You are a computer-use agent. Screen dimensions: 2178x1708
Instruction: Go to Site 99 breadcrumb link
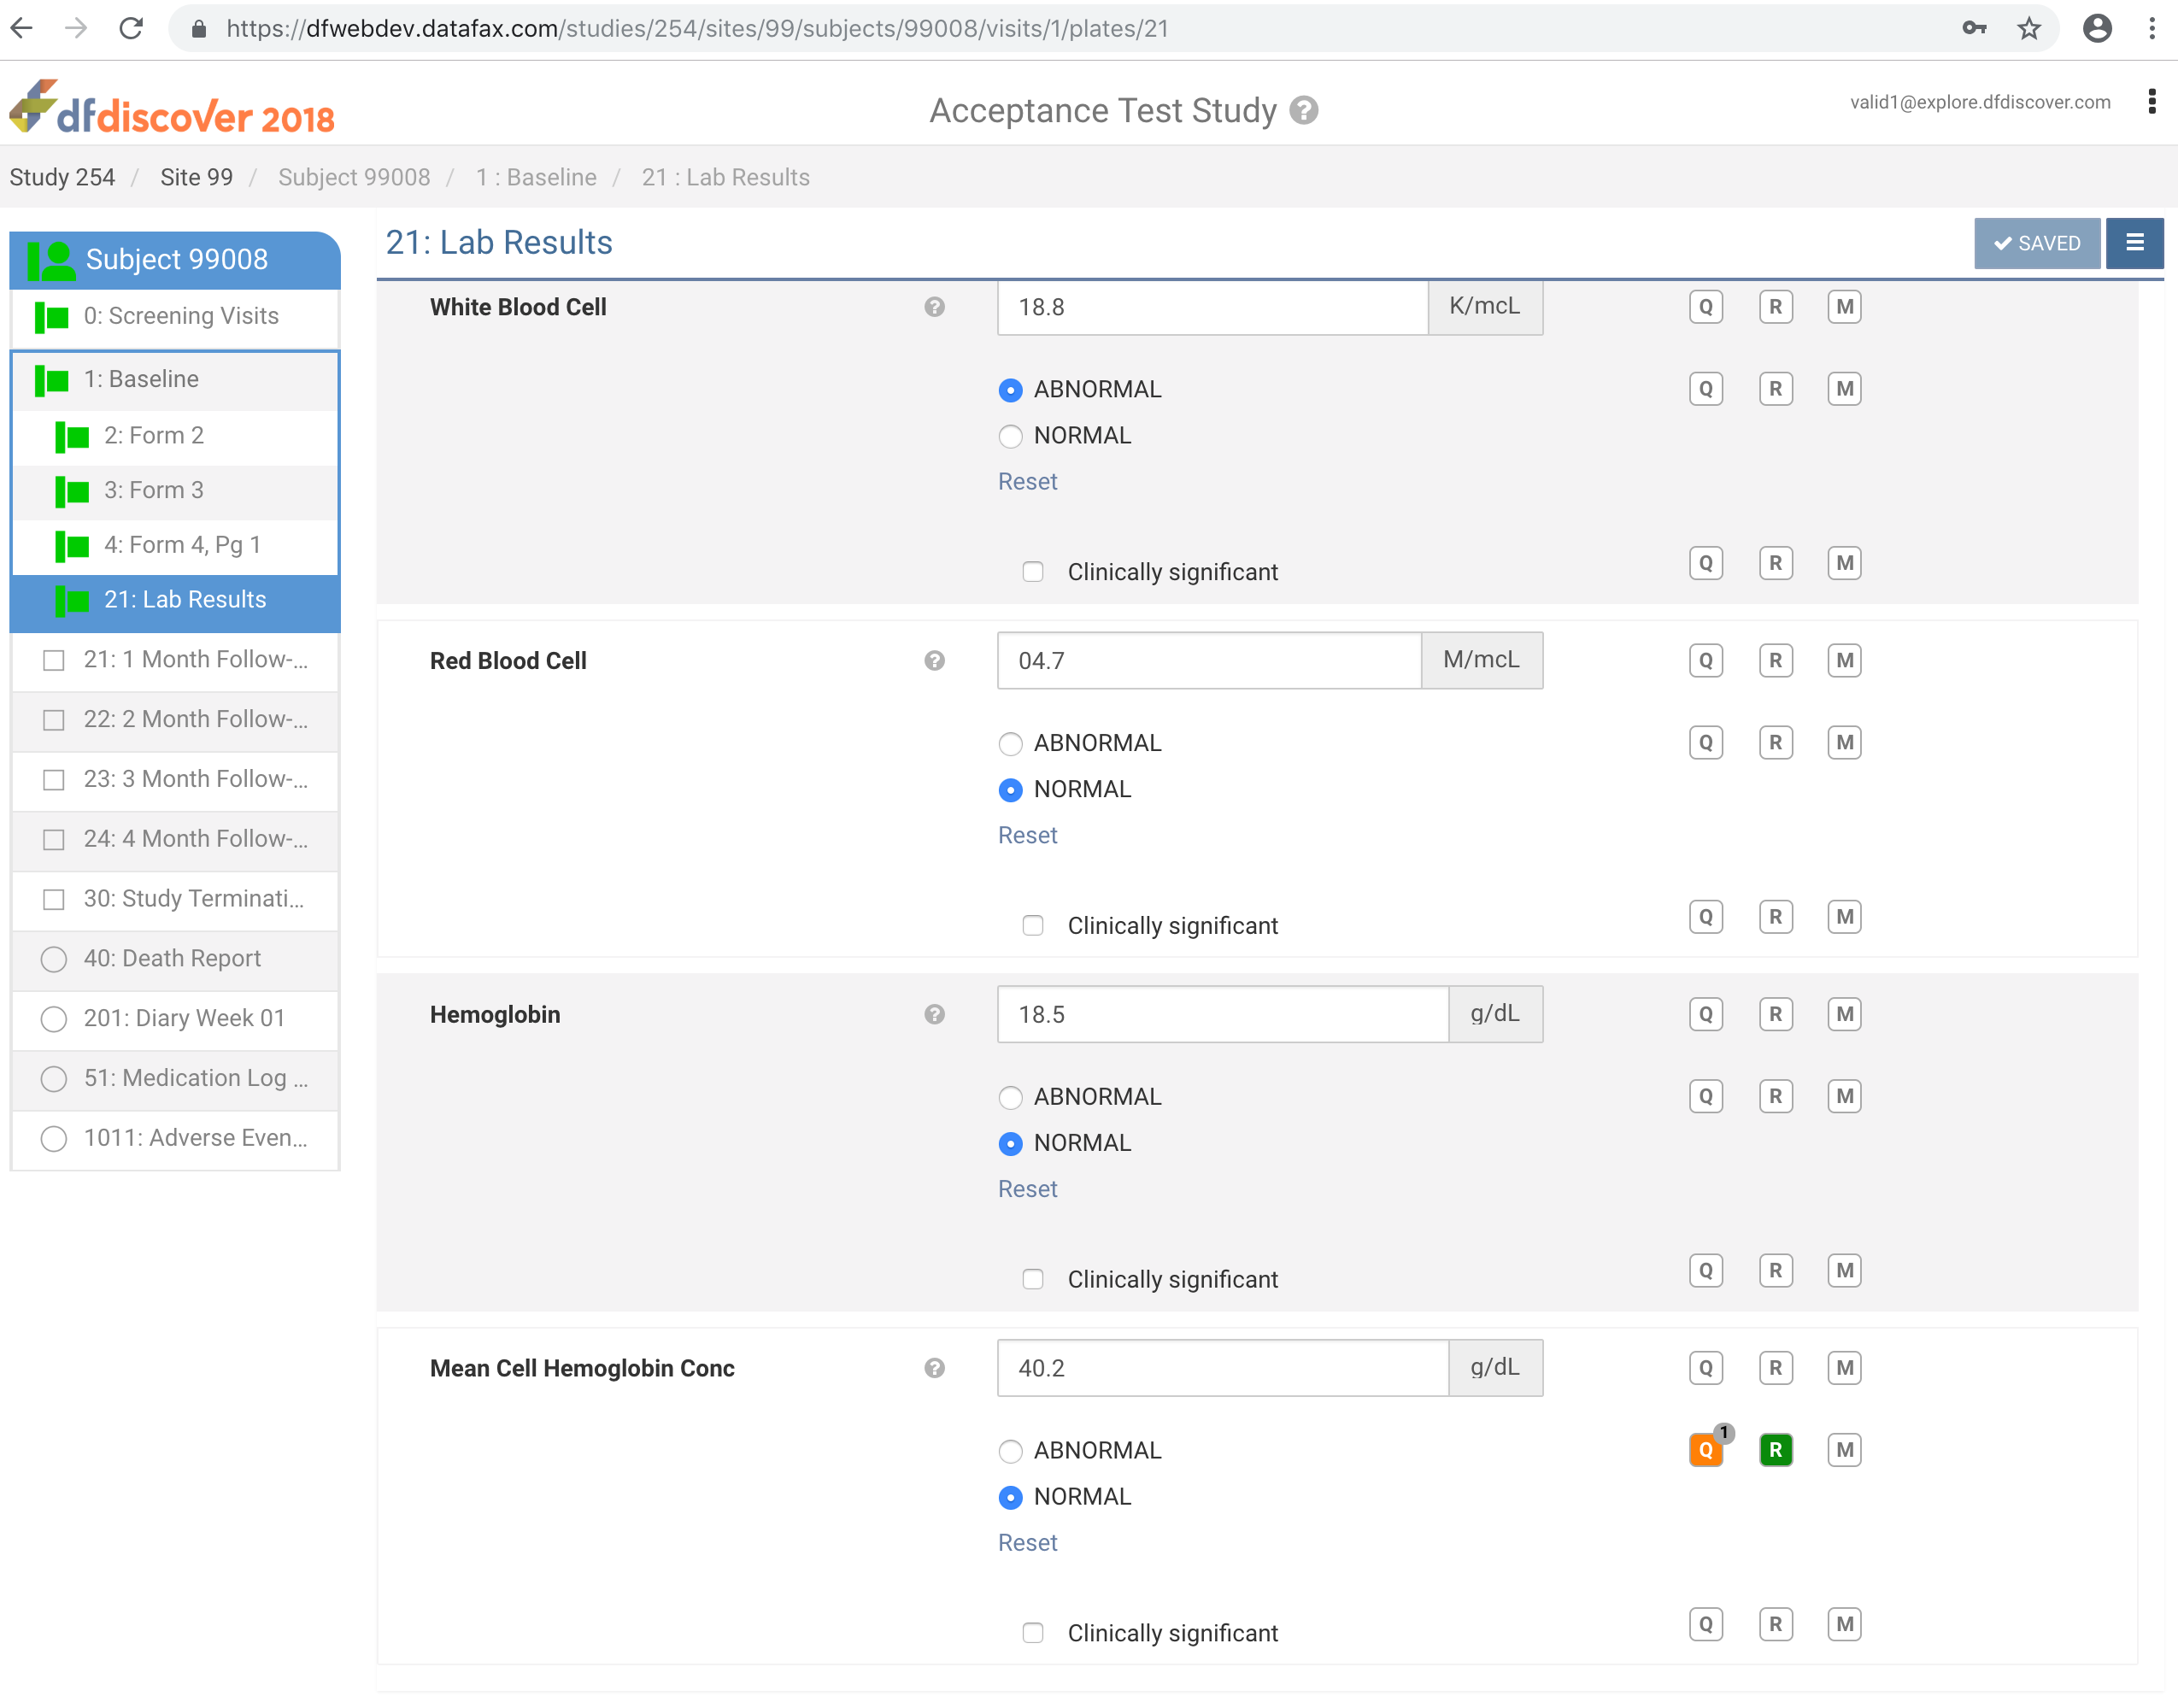[196, 177]
